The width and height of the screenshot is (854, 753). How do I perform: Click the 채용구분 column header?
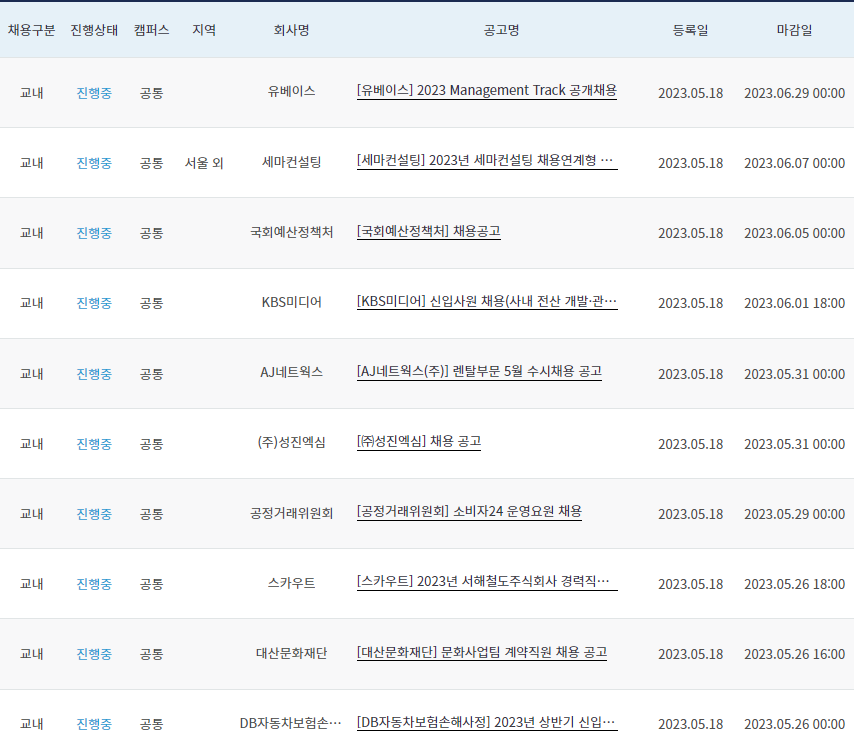tap(32, 30)
